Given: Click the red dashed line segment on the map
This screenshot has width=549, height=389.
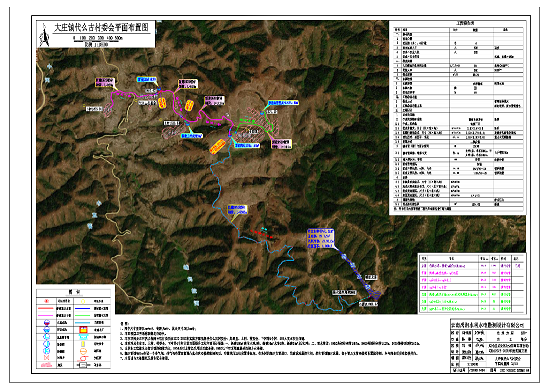Looking at the screenshot, I should [x=261, y=235].
